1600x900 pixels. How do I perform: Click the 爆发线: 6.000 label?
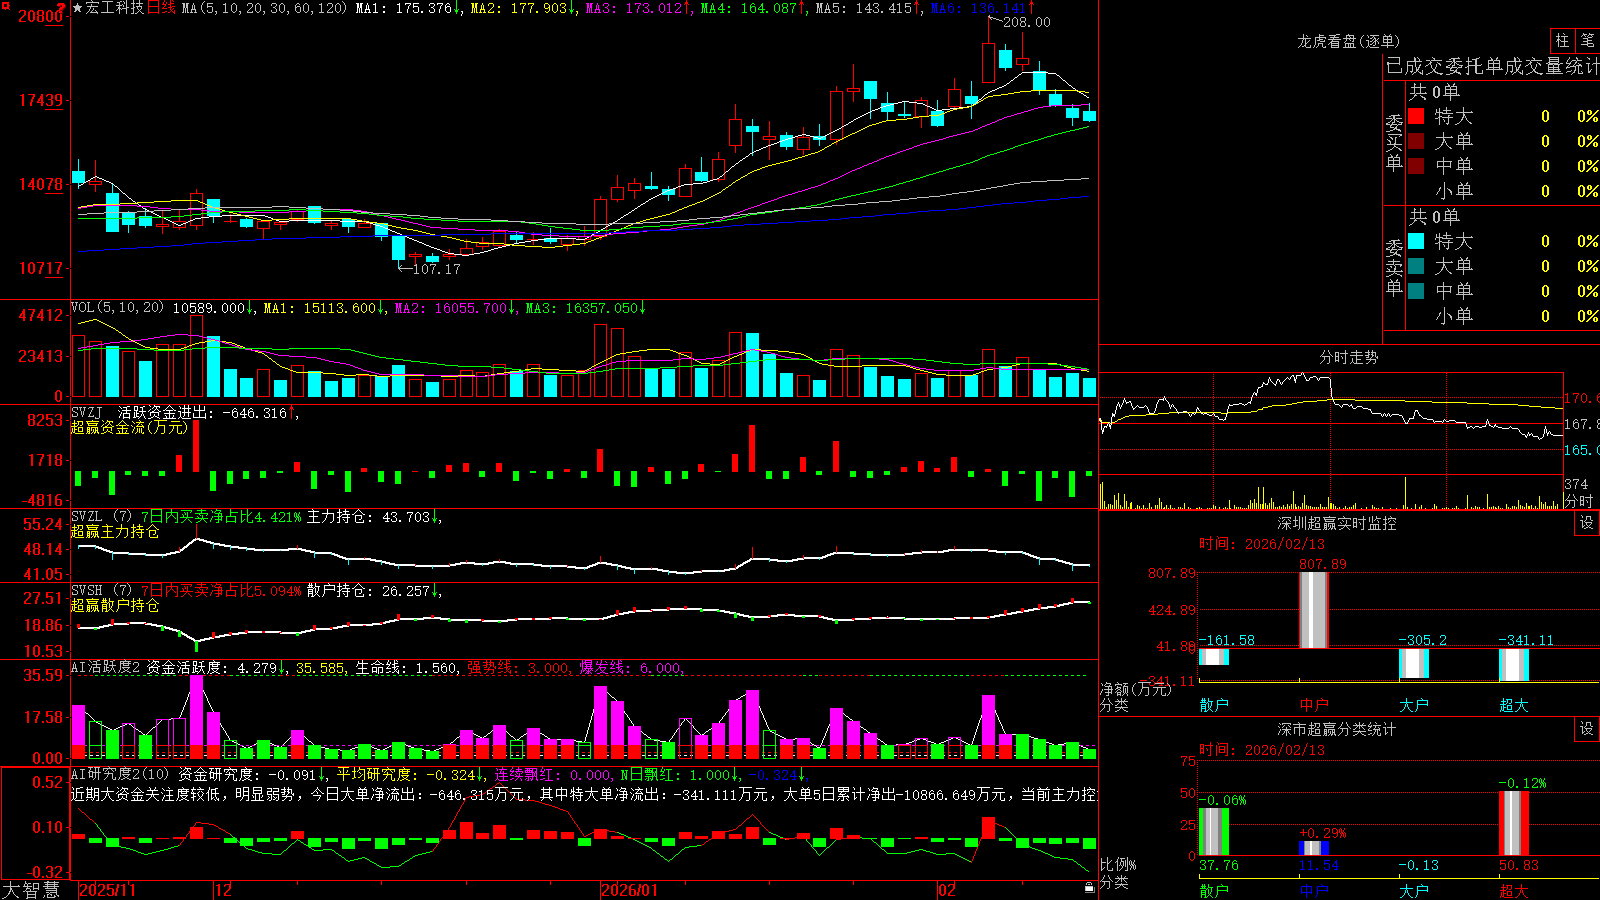point(631,668)
